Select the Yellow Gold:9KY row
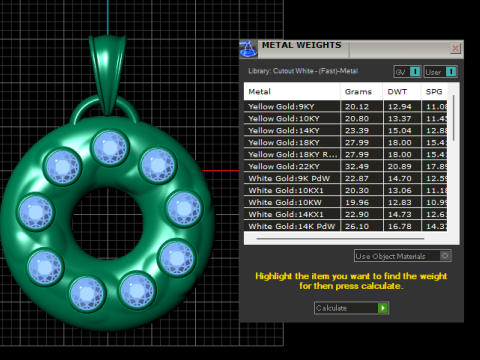Viewport: 480px width, 360px height. coord(345,107)
